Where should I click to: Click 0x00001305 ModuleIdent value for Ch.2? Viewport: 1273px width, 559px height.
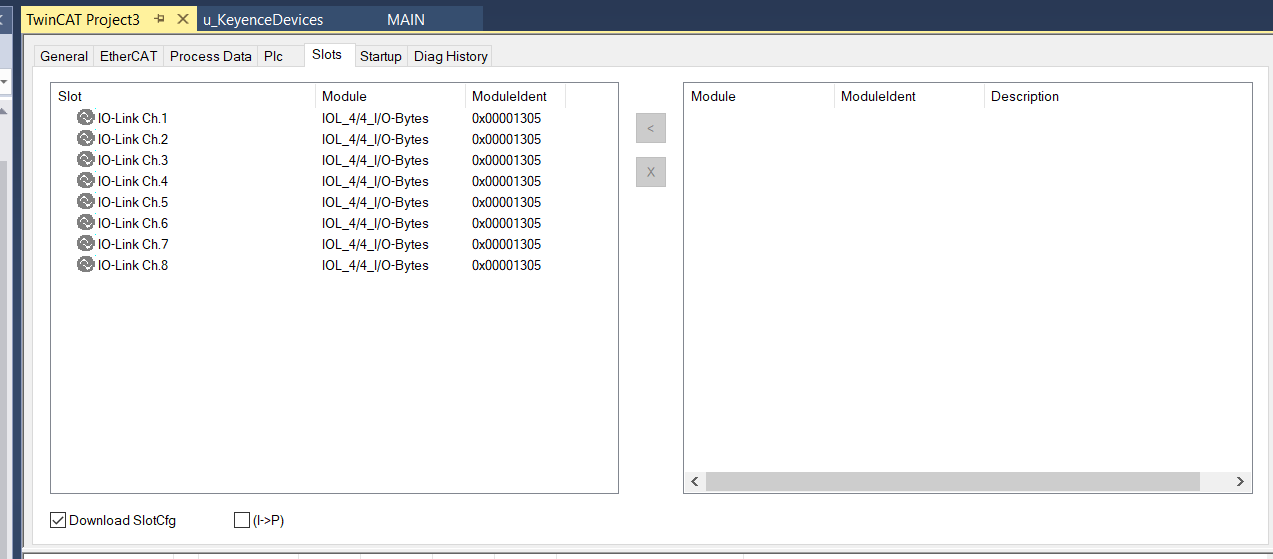506,139
